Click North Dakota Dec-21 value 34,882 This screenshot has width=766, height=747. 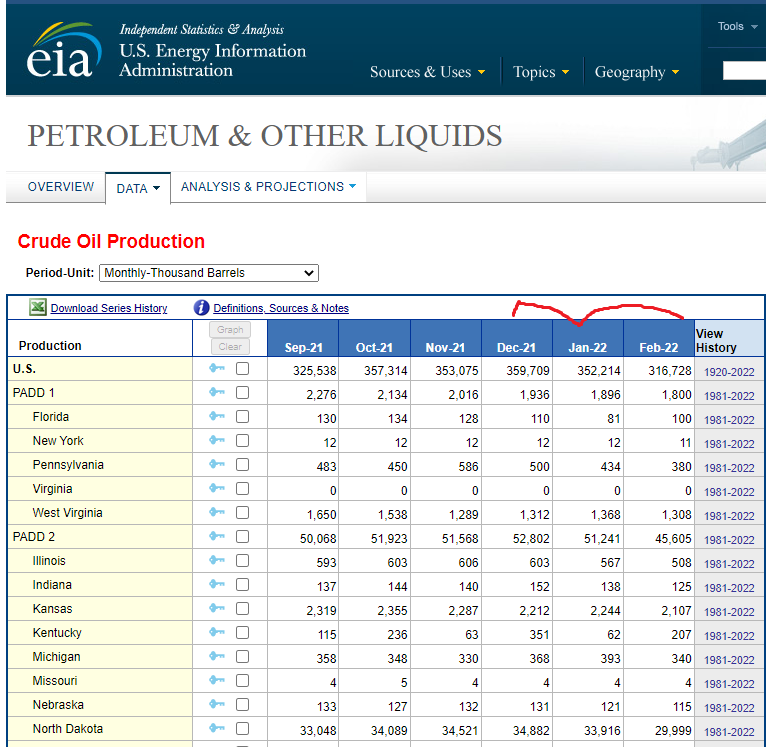pyautogui.click(x=531, y=730)
